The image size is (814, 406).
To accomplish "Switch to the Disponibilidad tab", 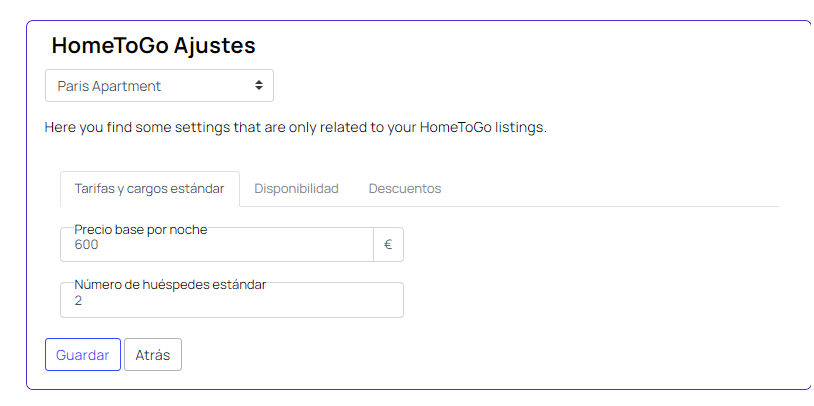I will (296, 188).
